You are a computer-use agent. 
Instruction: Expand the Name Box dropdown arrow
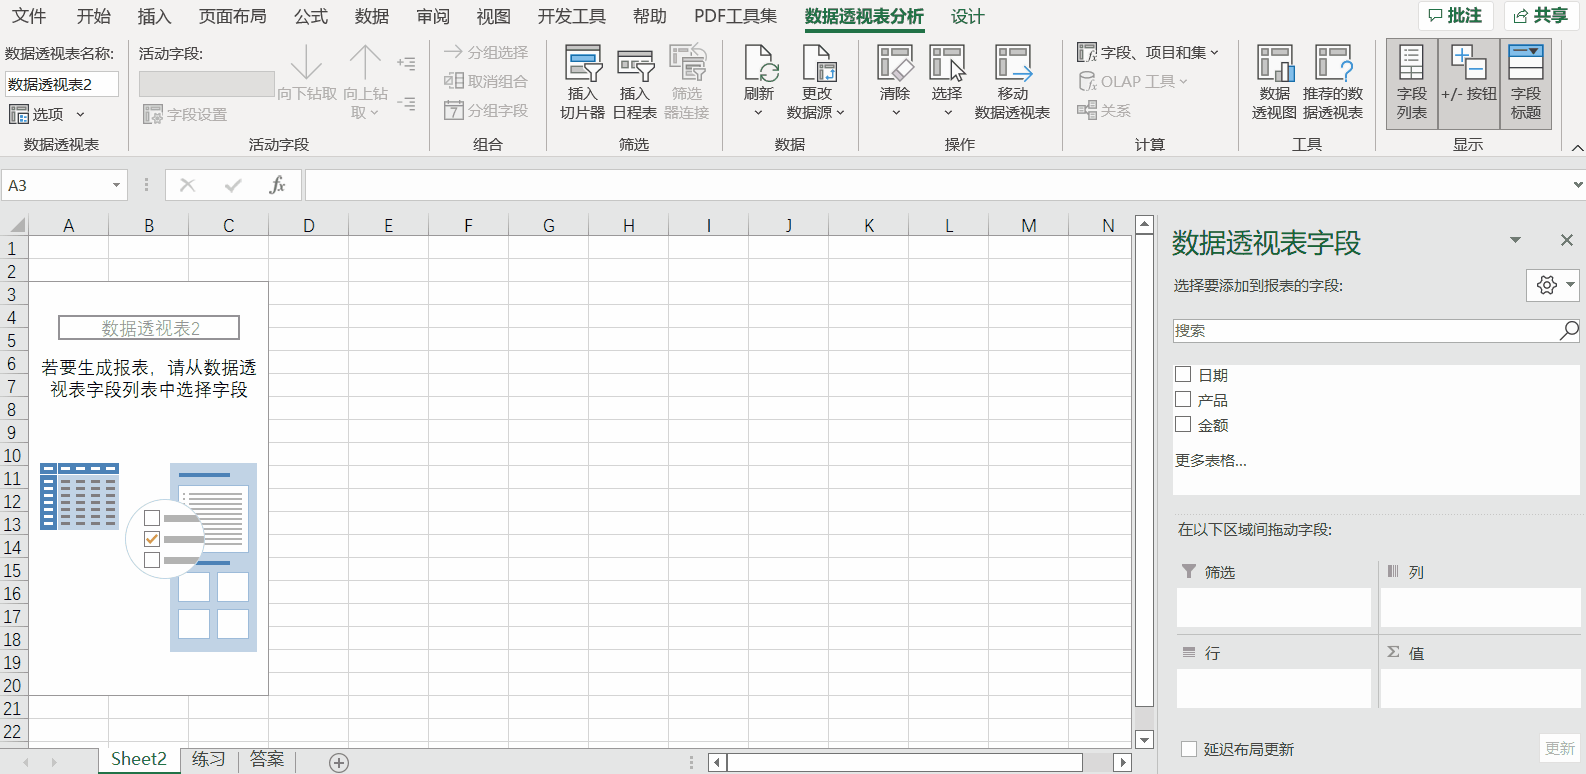pos(116,185)
